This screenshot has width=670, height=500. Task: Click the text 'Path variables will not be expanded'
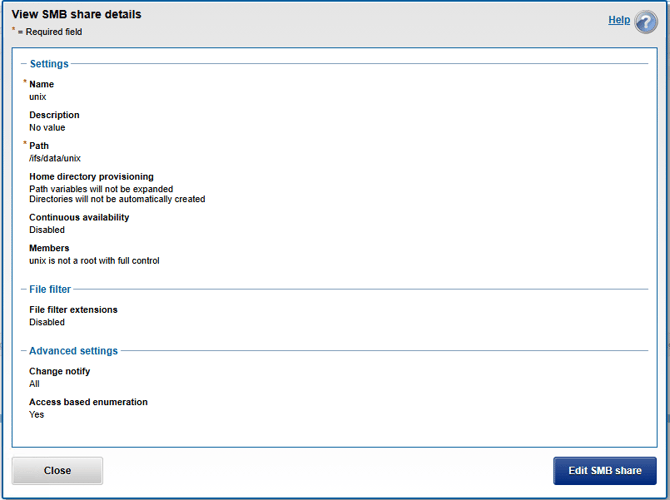coord(101,189)
